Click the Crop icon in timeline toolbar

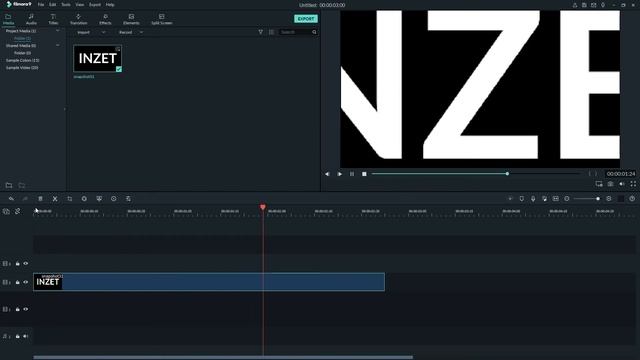(69, 199)
